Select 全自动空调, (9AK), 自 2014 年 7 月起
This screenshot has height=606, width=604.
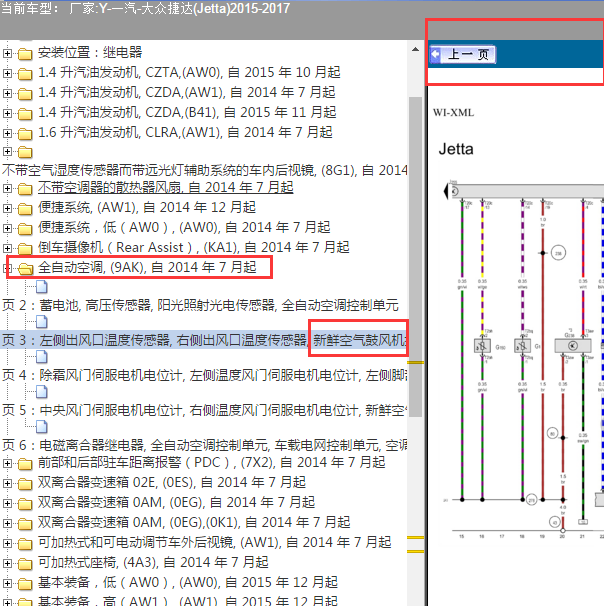[x=147, y=267]
